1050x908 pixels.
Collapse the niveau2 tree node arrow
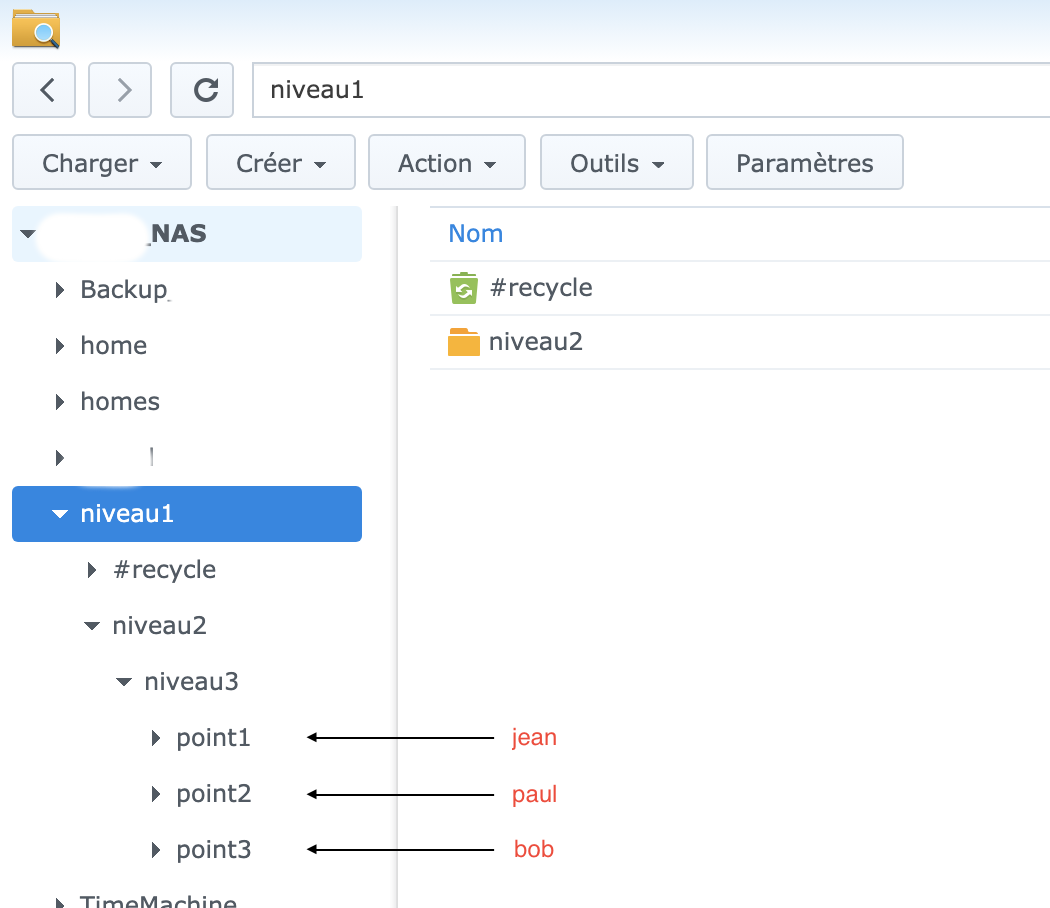(x=92, y=626)
